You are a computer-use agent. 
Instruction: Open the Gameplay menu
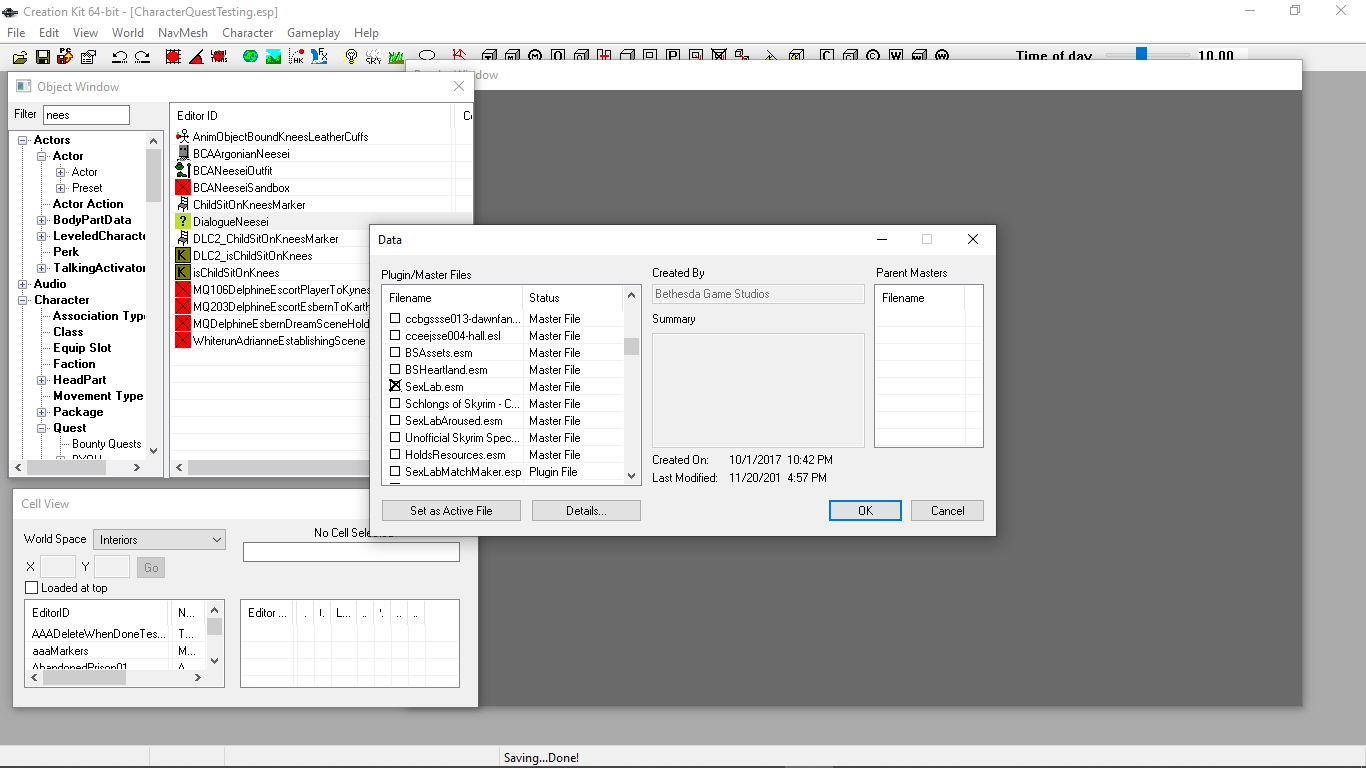pos(313,33)
